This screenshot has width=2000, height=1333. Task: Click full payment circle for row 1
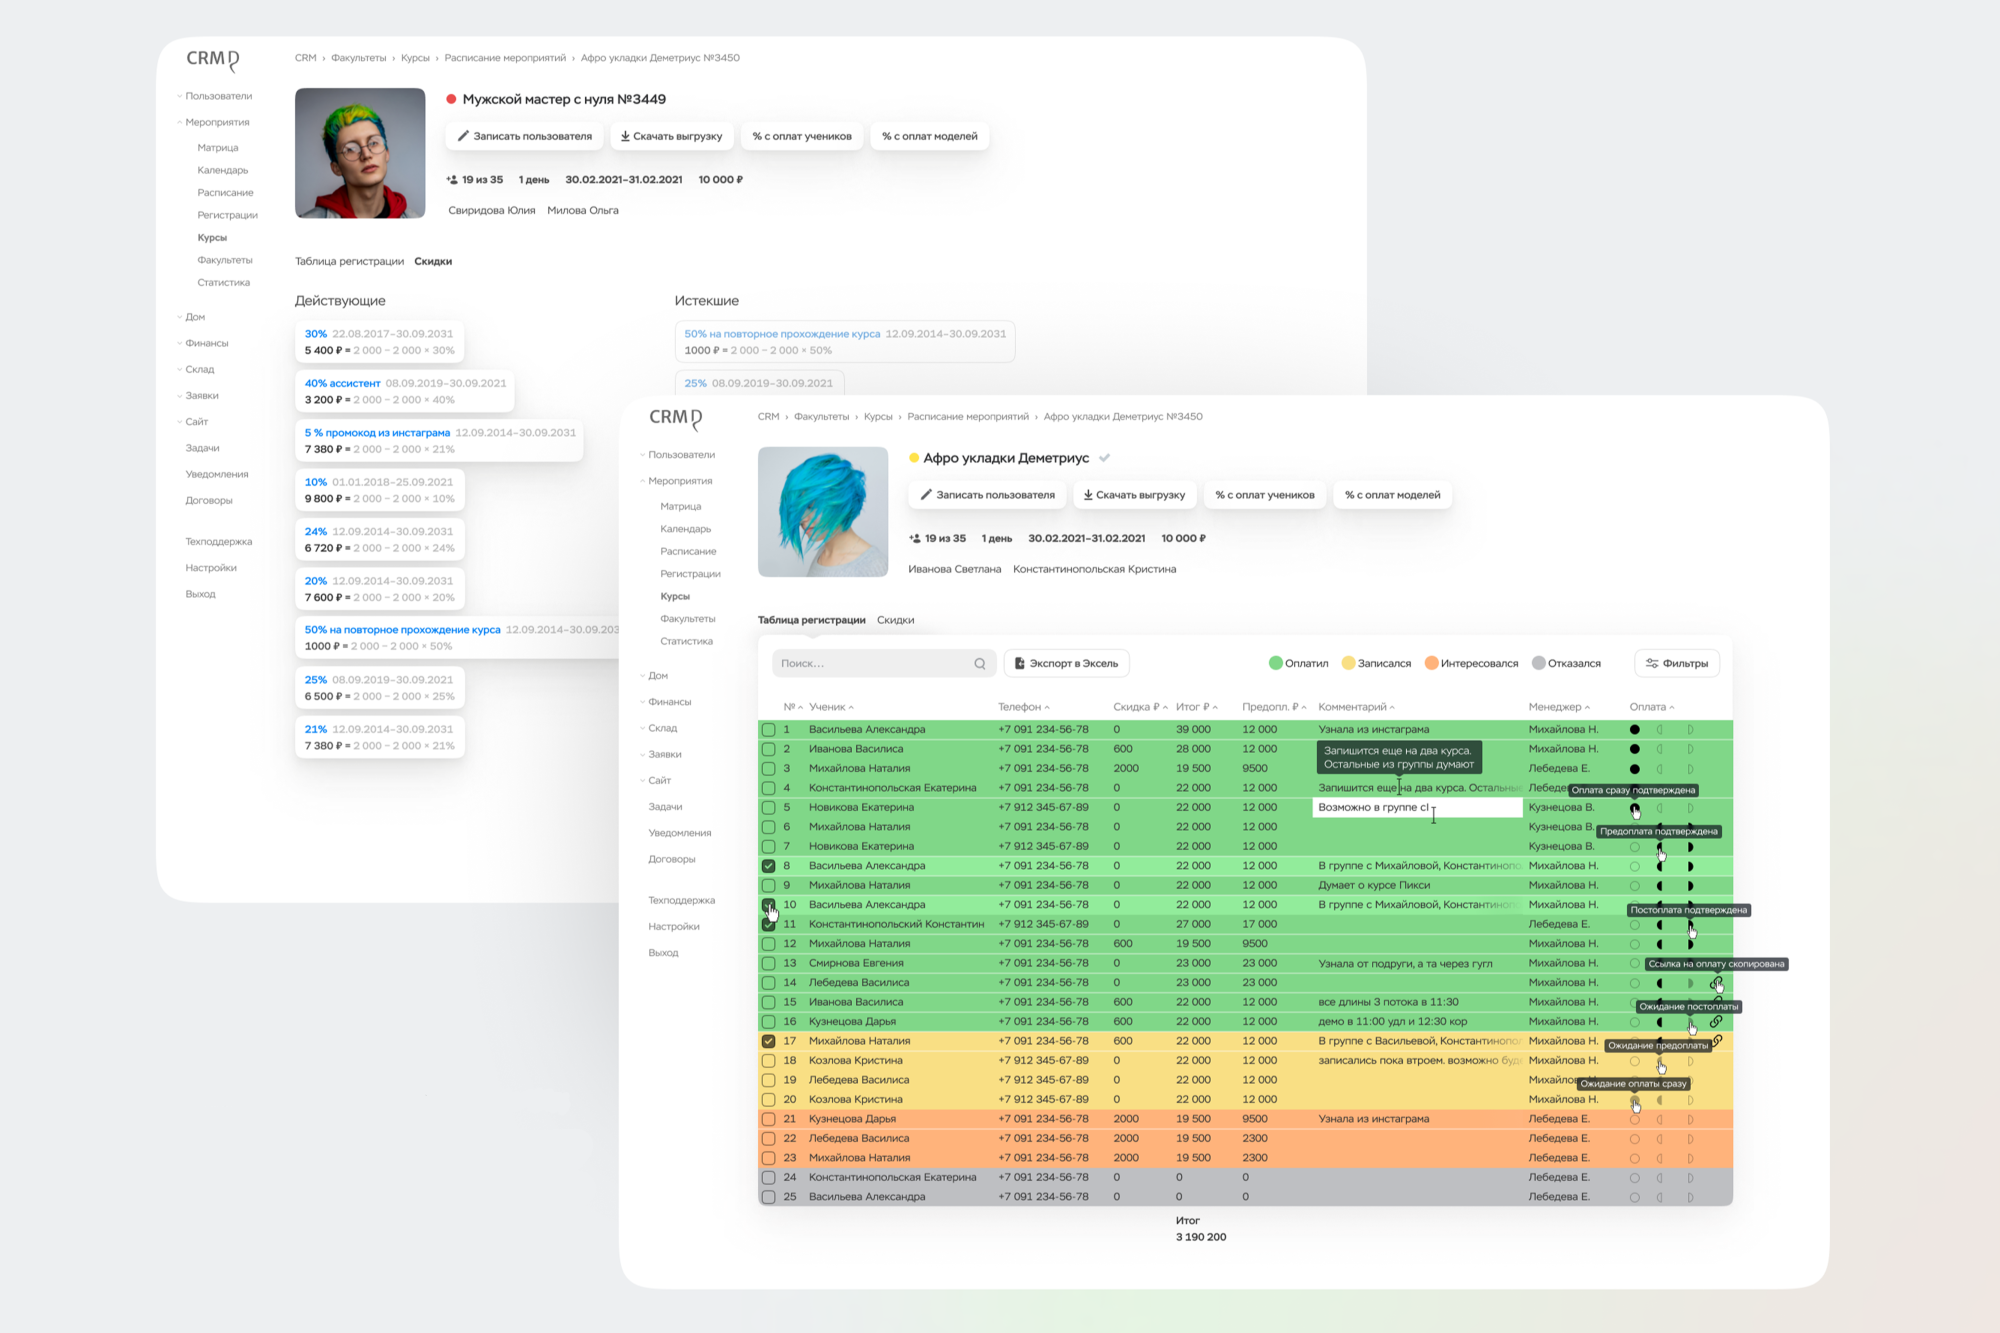1634,730
